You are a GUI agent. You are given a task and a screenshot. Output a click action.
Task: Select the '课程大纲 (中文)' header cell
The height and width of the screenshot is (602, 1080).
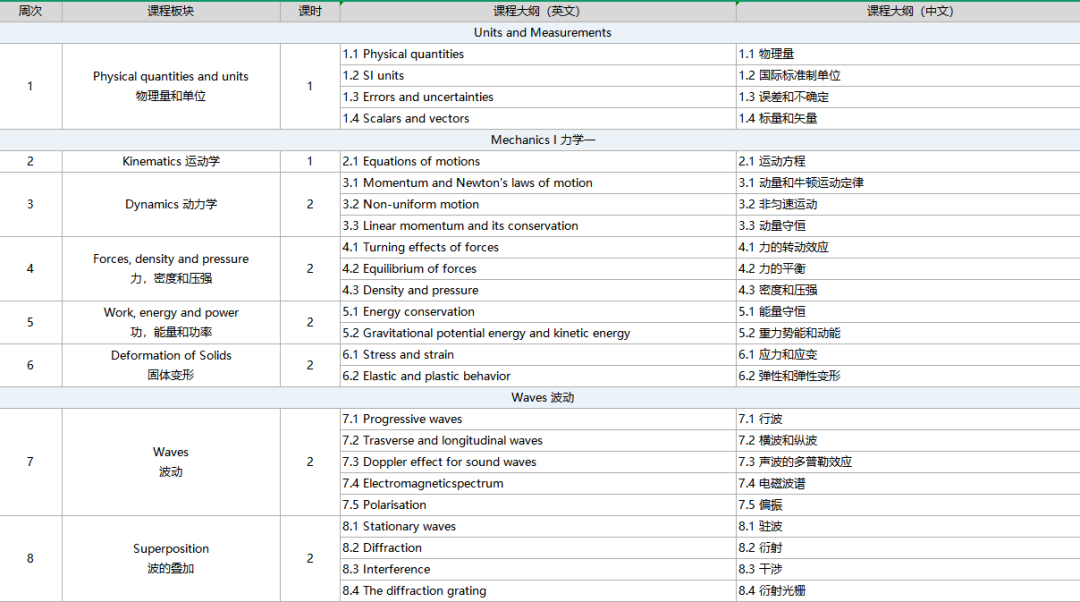(x=908, y=11)
